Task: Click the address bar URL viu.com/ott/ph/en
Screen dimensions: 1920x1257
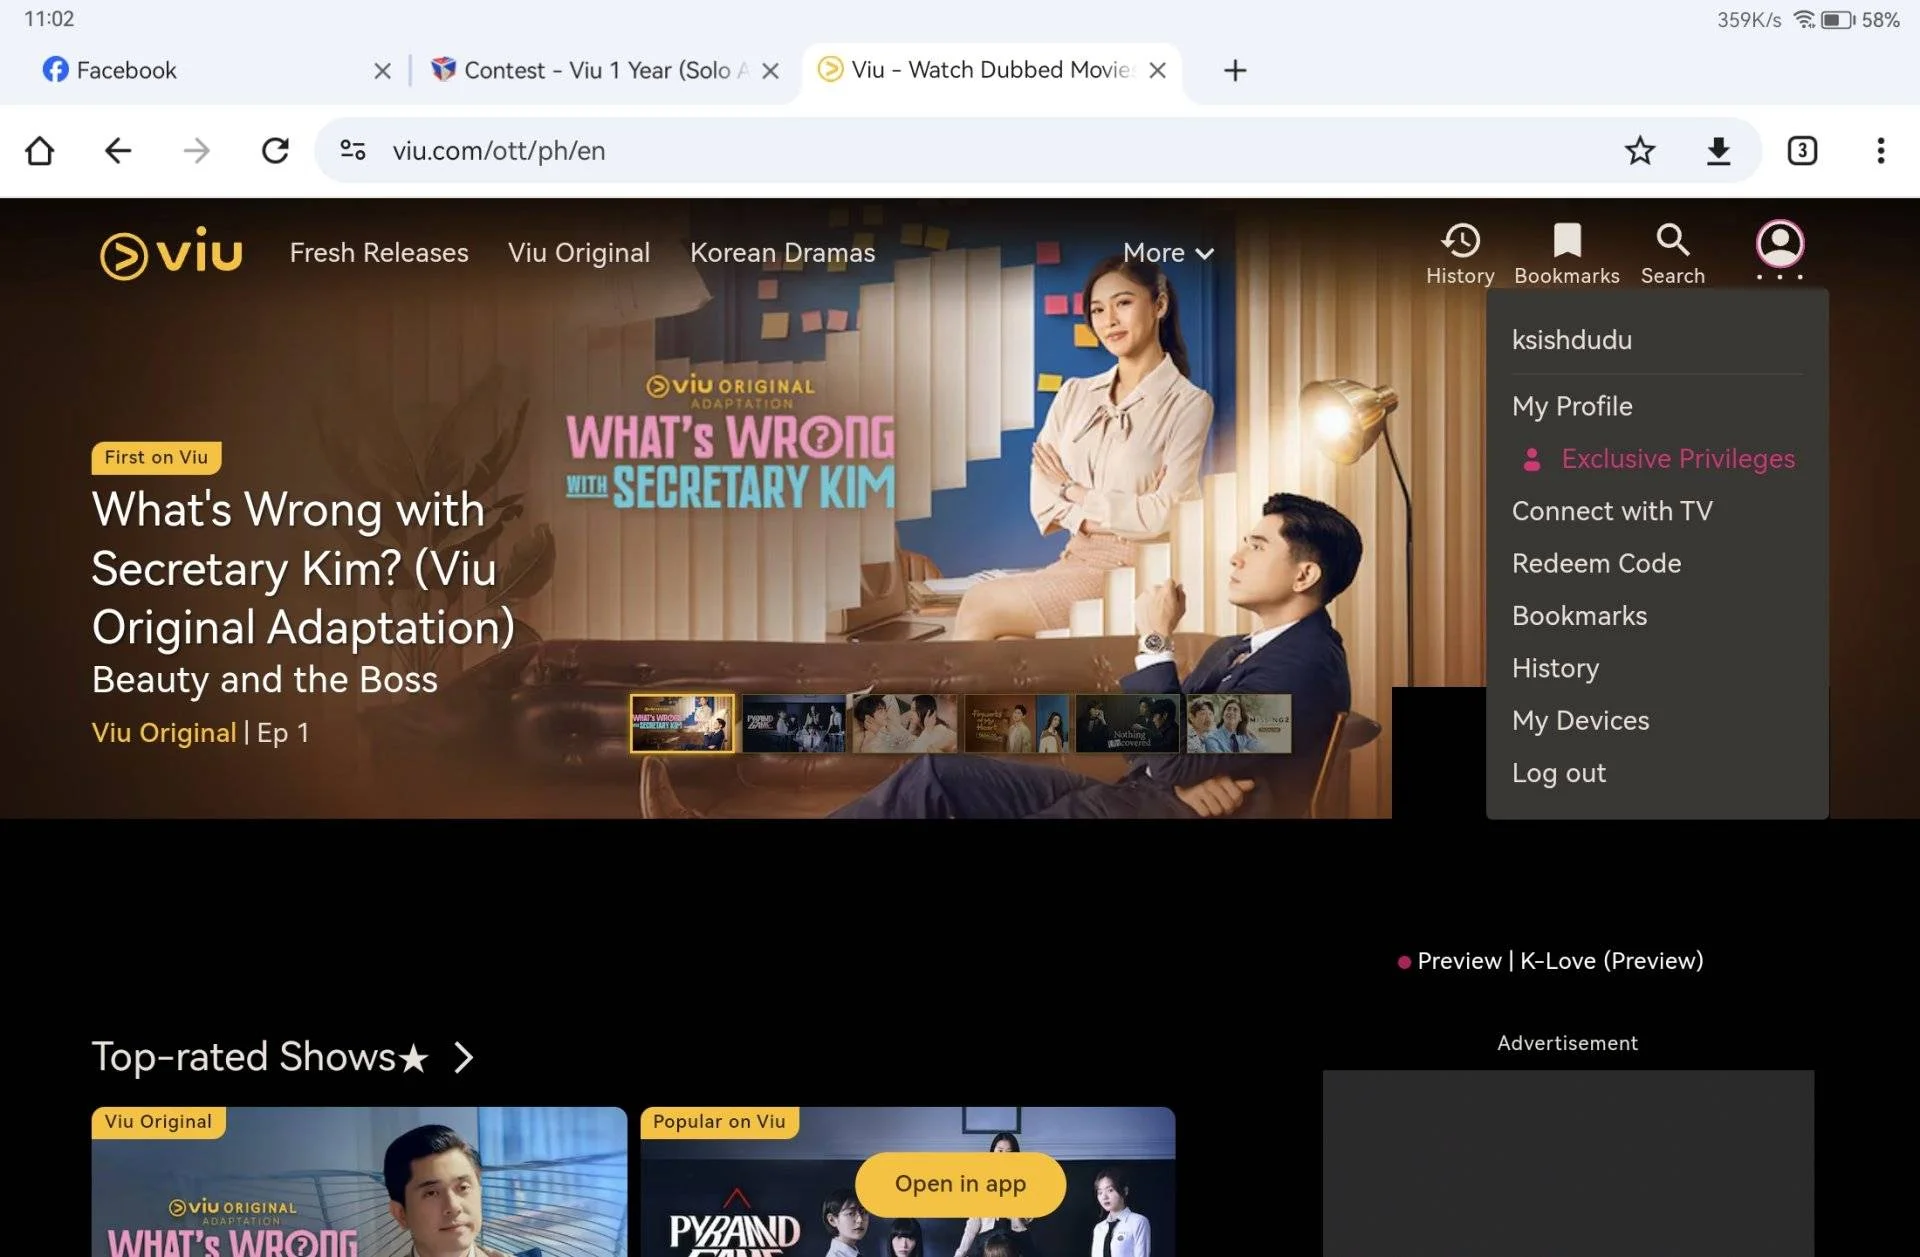Action: point(499,151)
